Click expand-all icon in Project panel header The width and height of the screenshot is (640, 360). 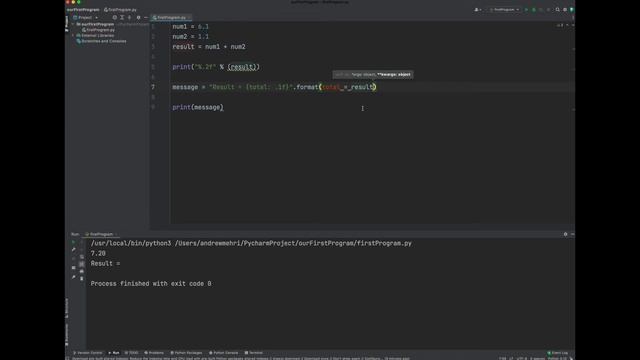click(x=122, y=18)
